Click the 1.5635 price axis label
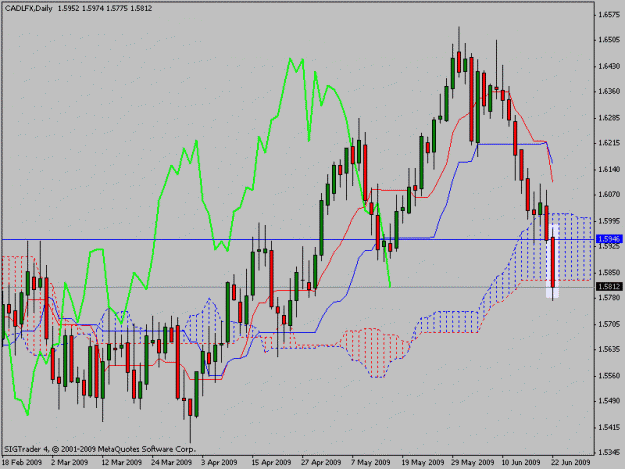The image size is (625, 469). 609,349
